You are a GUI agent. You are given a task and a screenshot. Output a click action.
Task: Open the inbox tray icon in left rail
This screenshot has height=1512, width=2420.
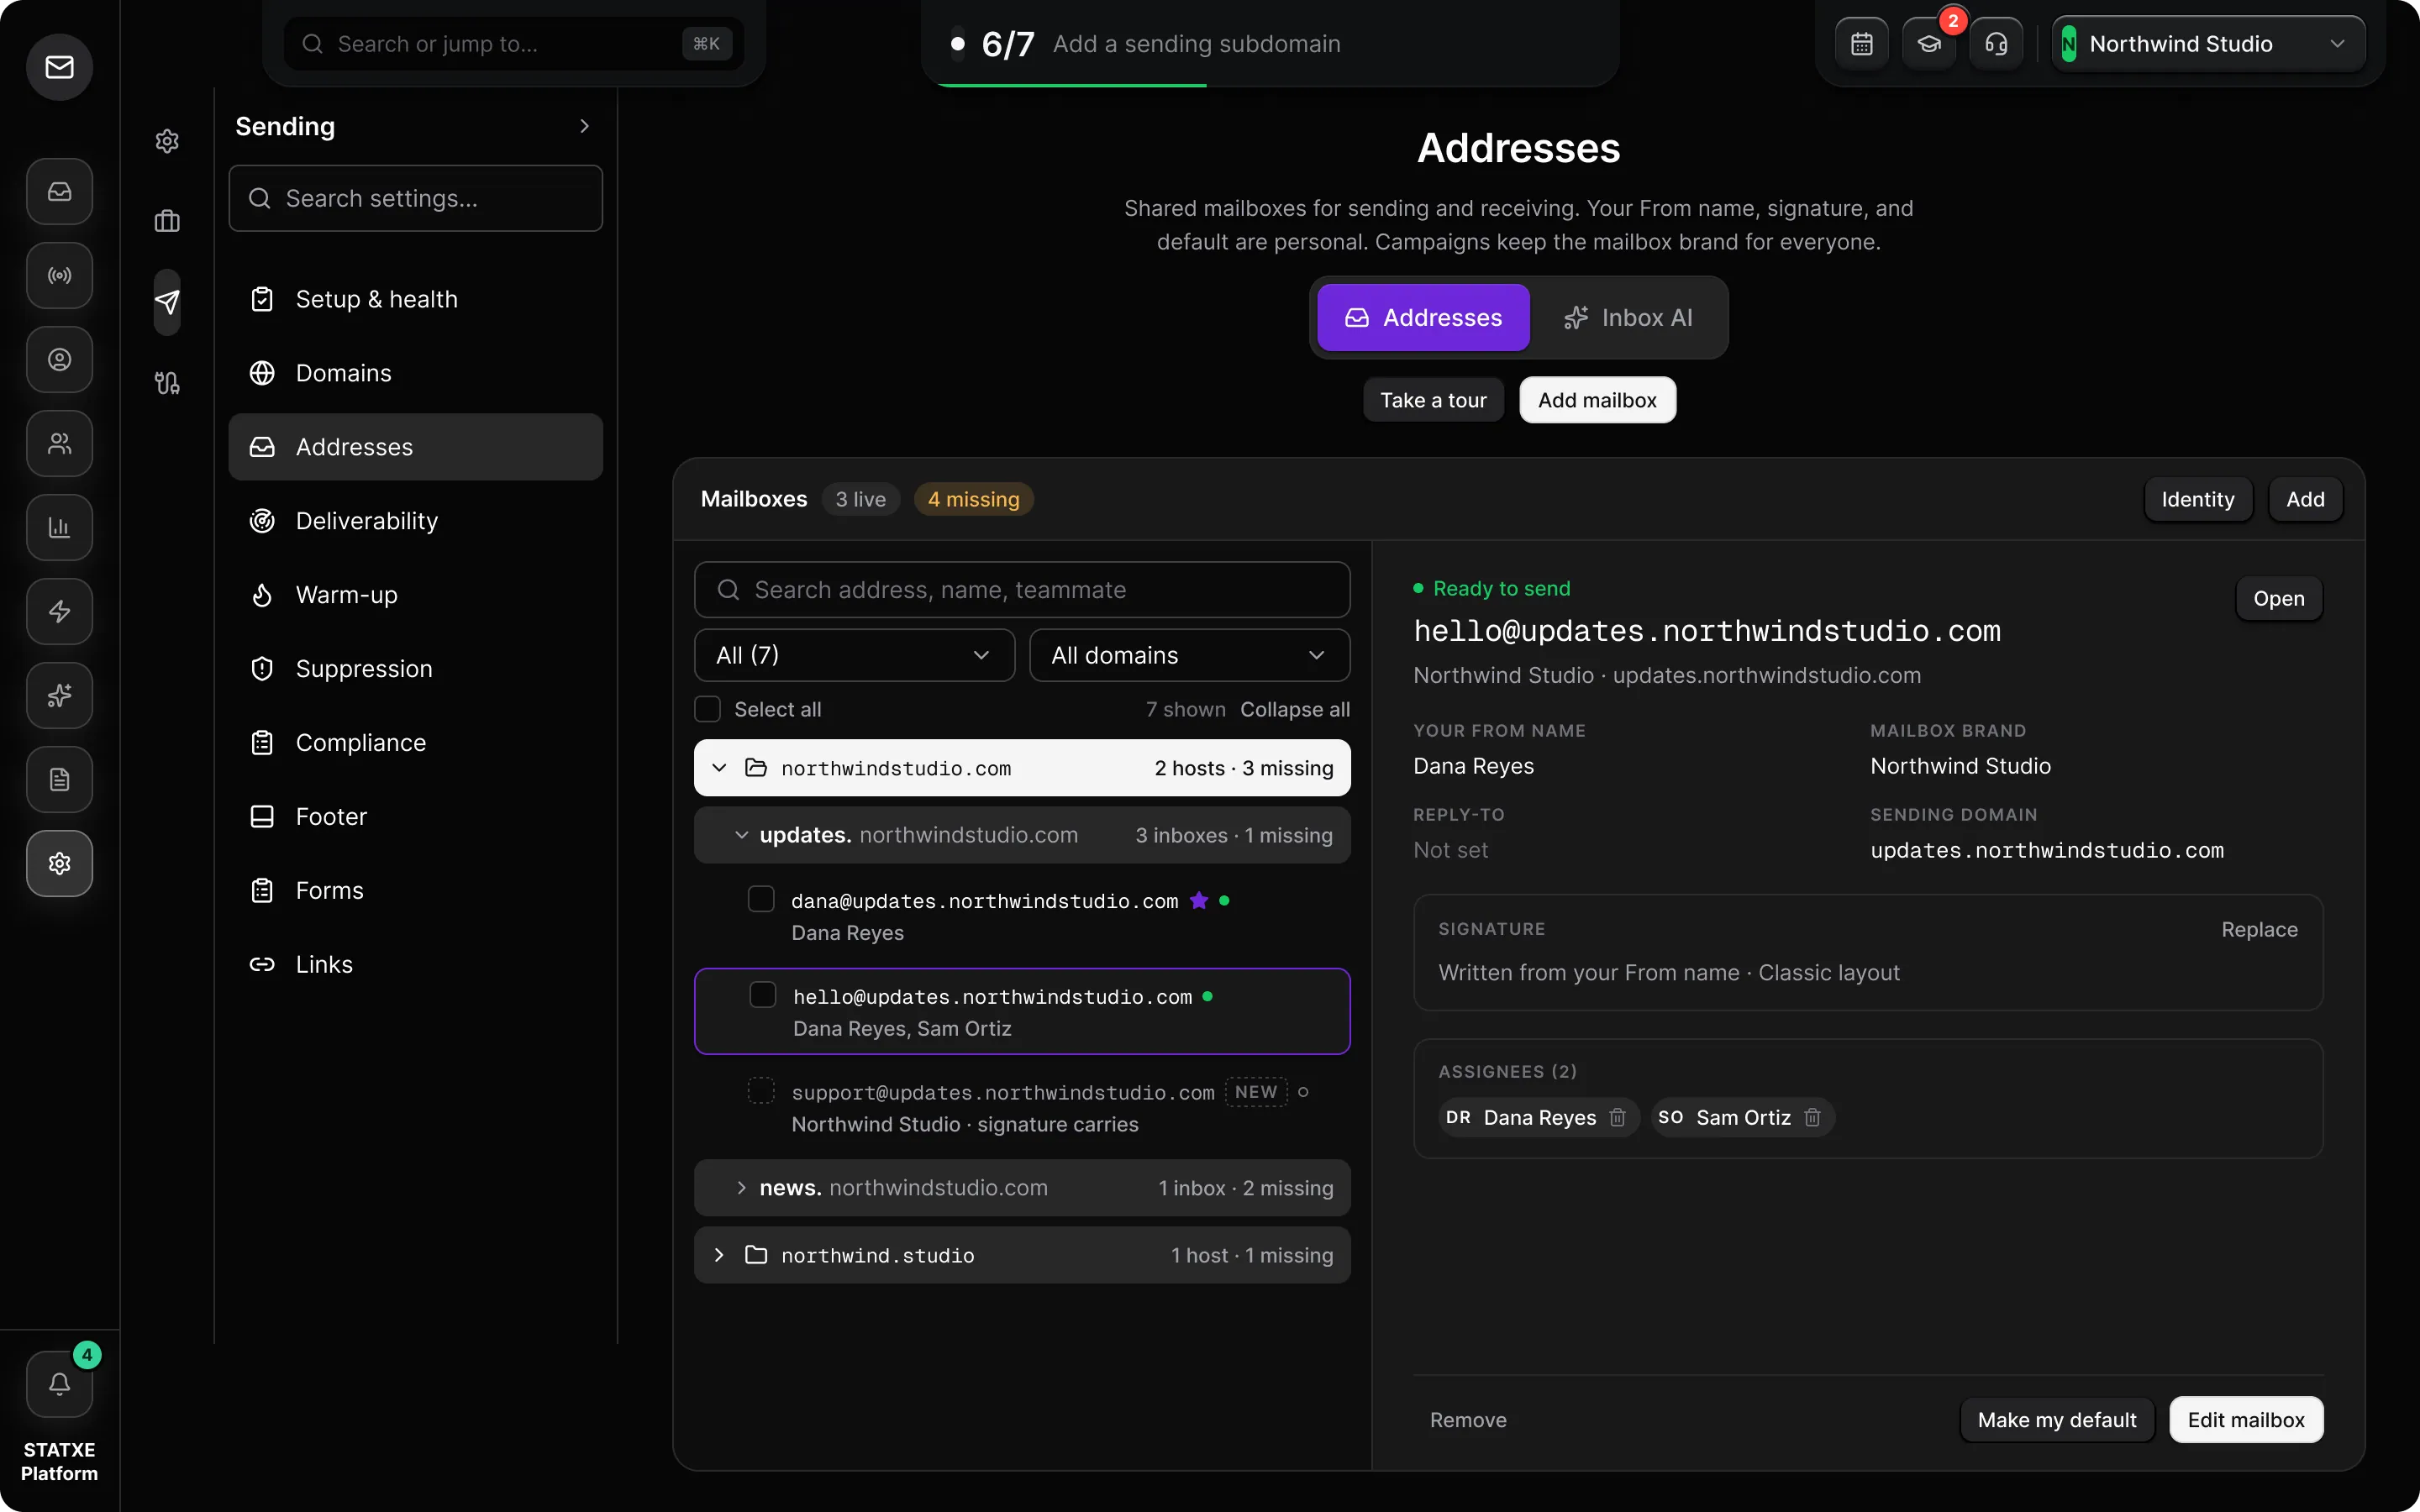[60, 191]
